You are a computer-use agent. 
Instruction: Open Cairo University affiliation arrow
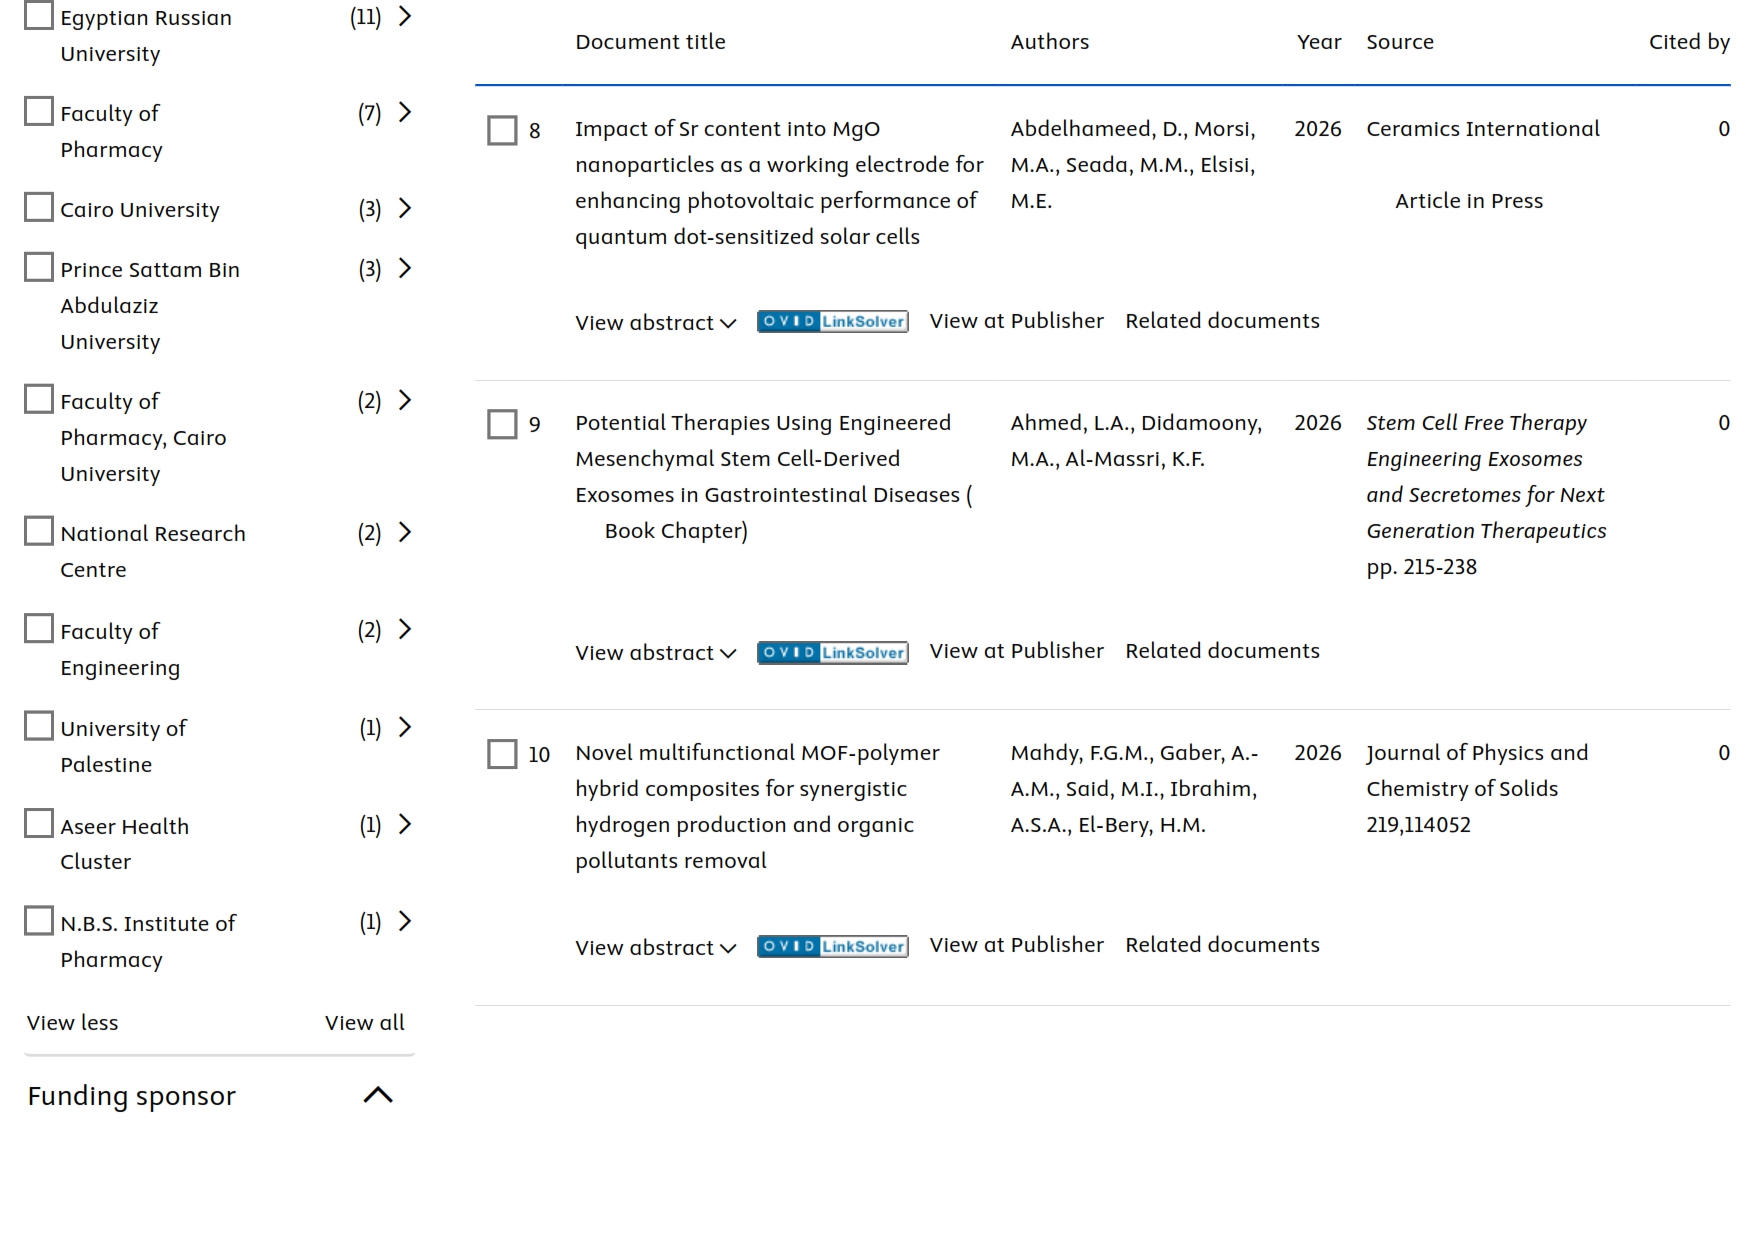[x=405, y=208]
